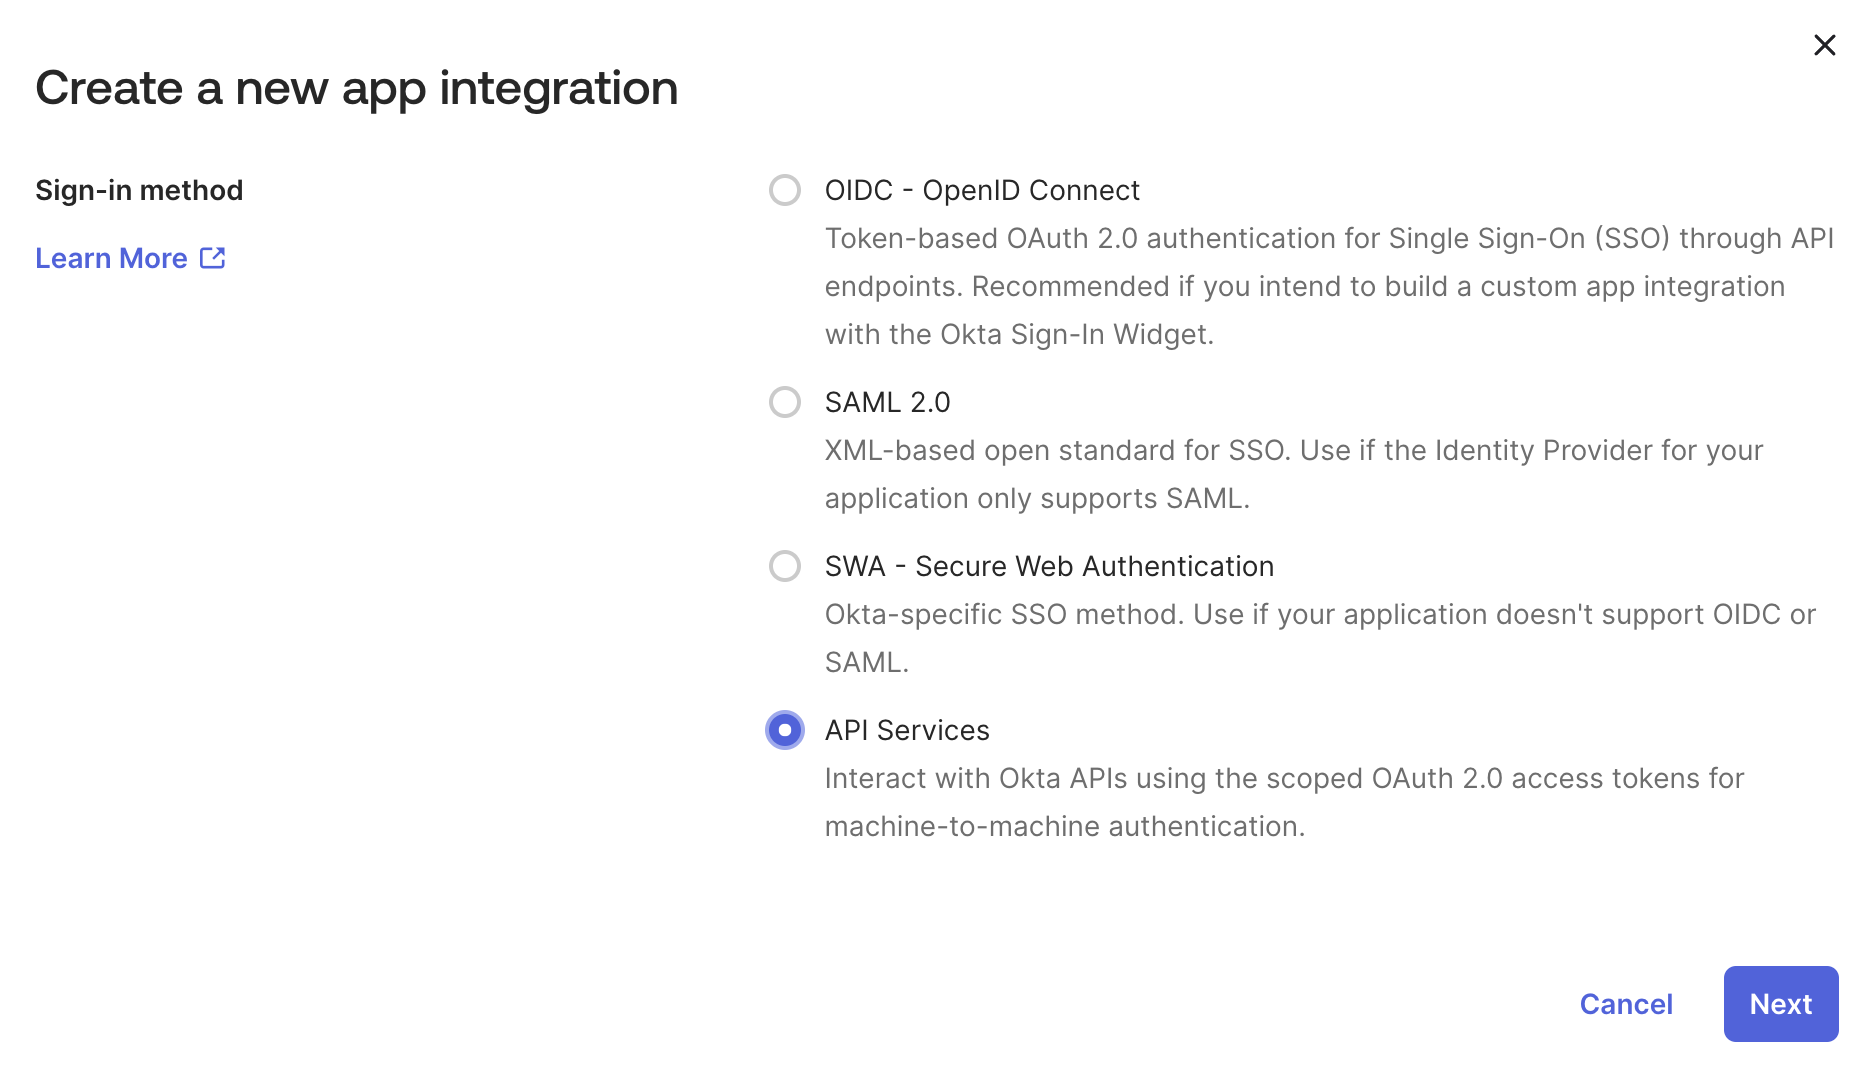Viewport: 1876px width, 1078px height.
Task: Pick the SWA radio button
Action: 785,566
